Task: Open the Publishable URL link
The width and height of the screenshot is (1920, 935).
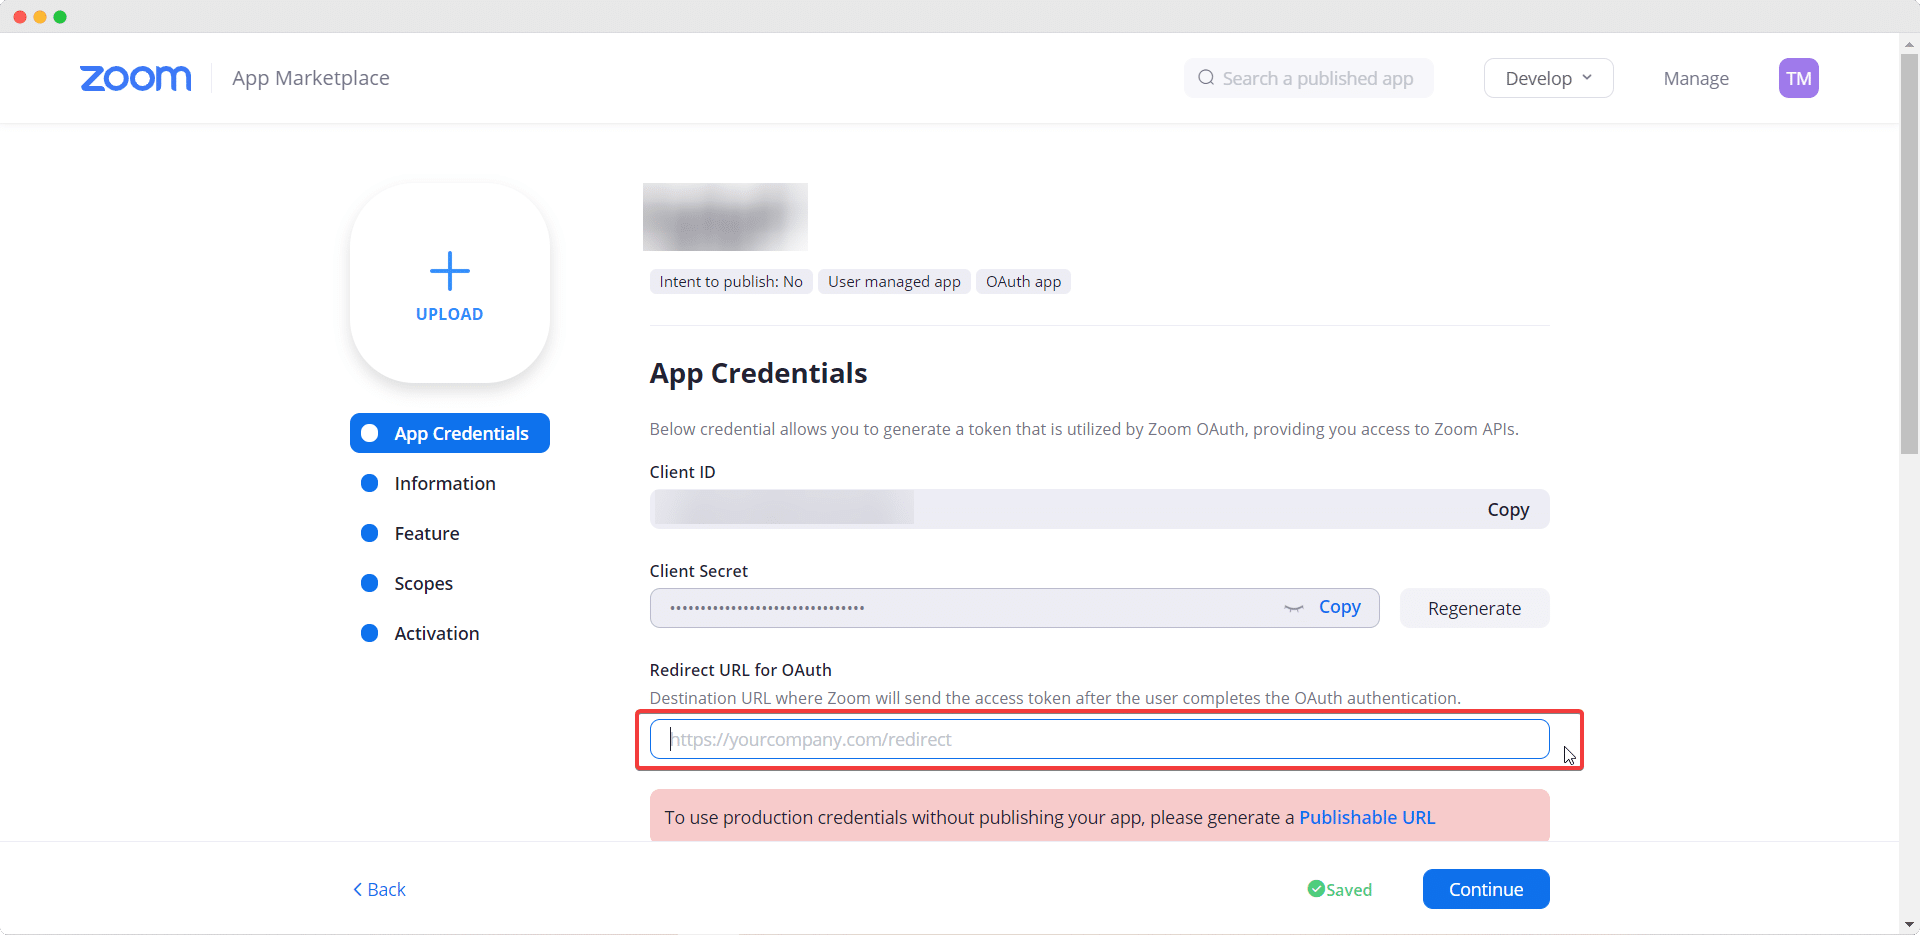Action: pyautogui.click(x=1367, y=817)
